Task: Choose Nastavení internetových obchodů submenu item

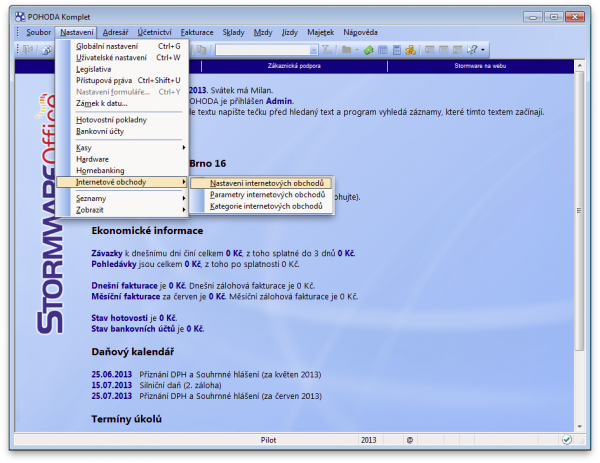Action: pos(261,183)
